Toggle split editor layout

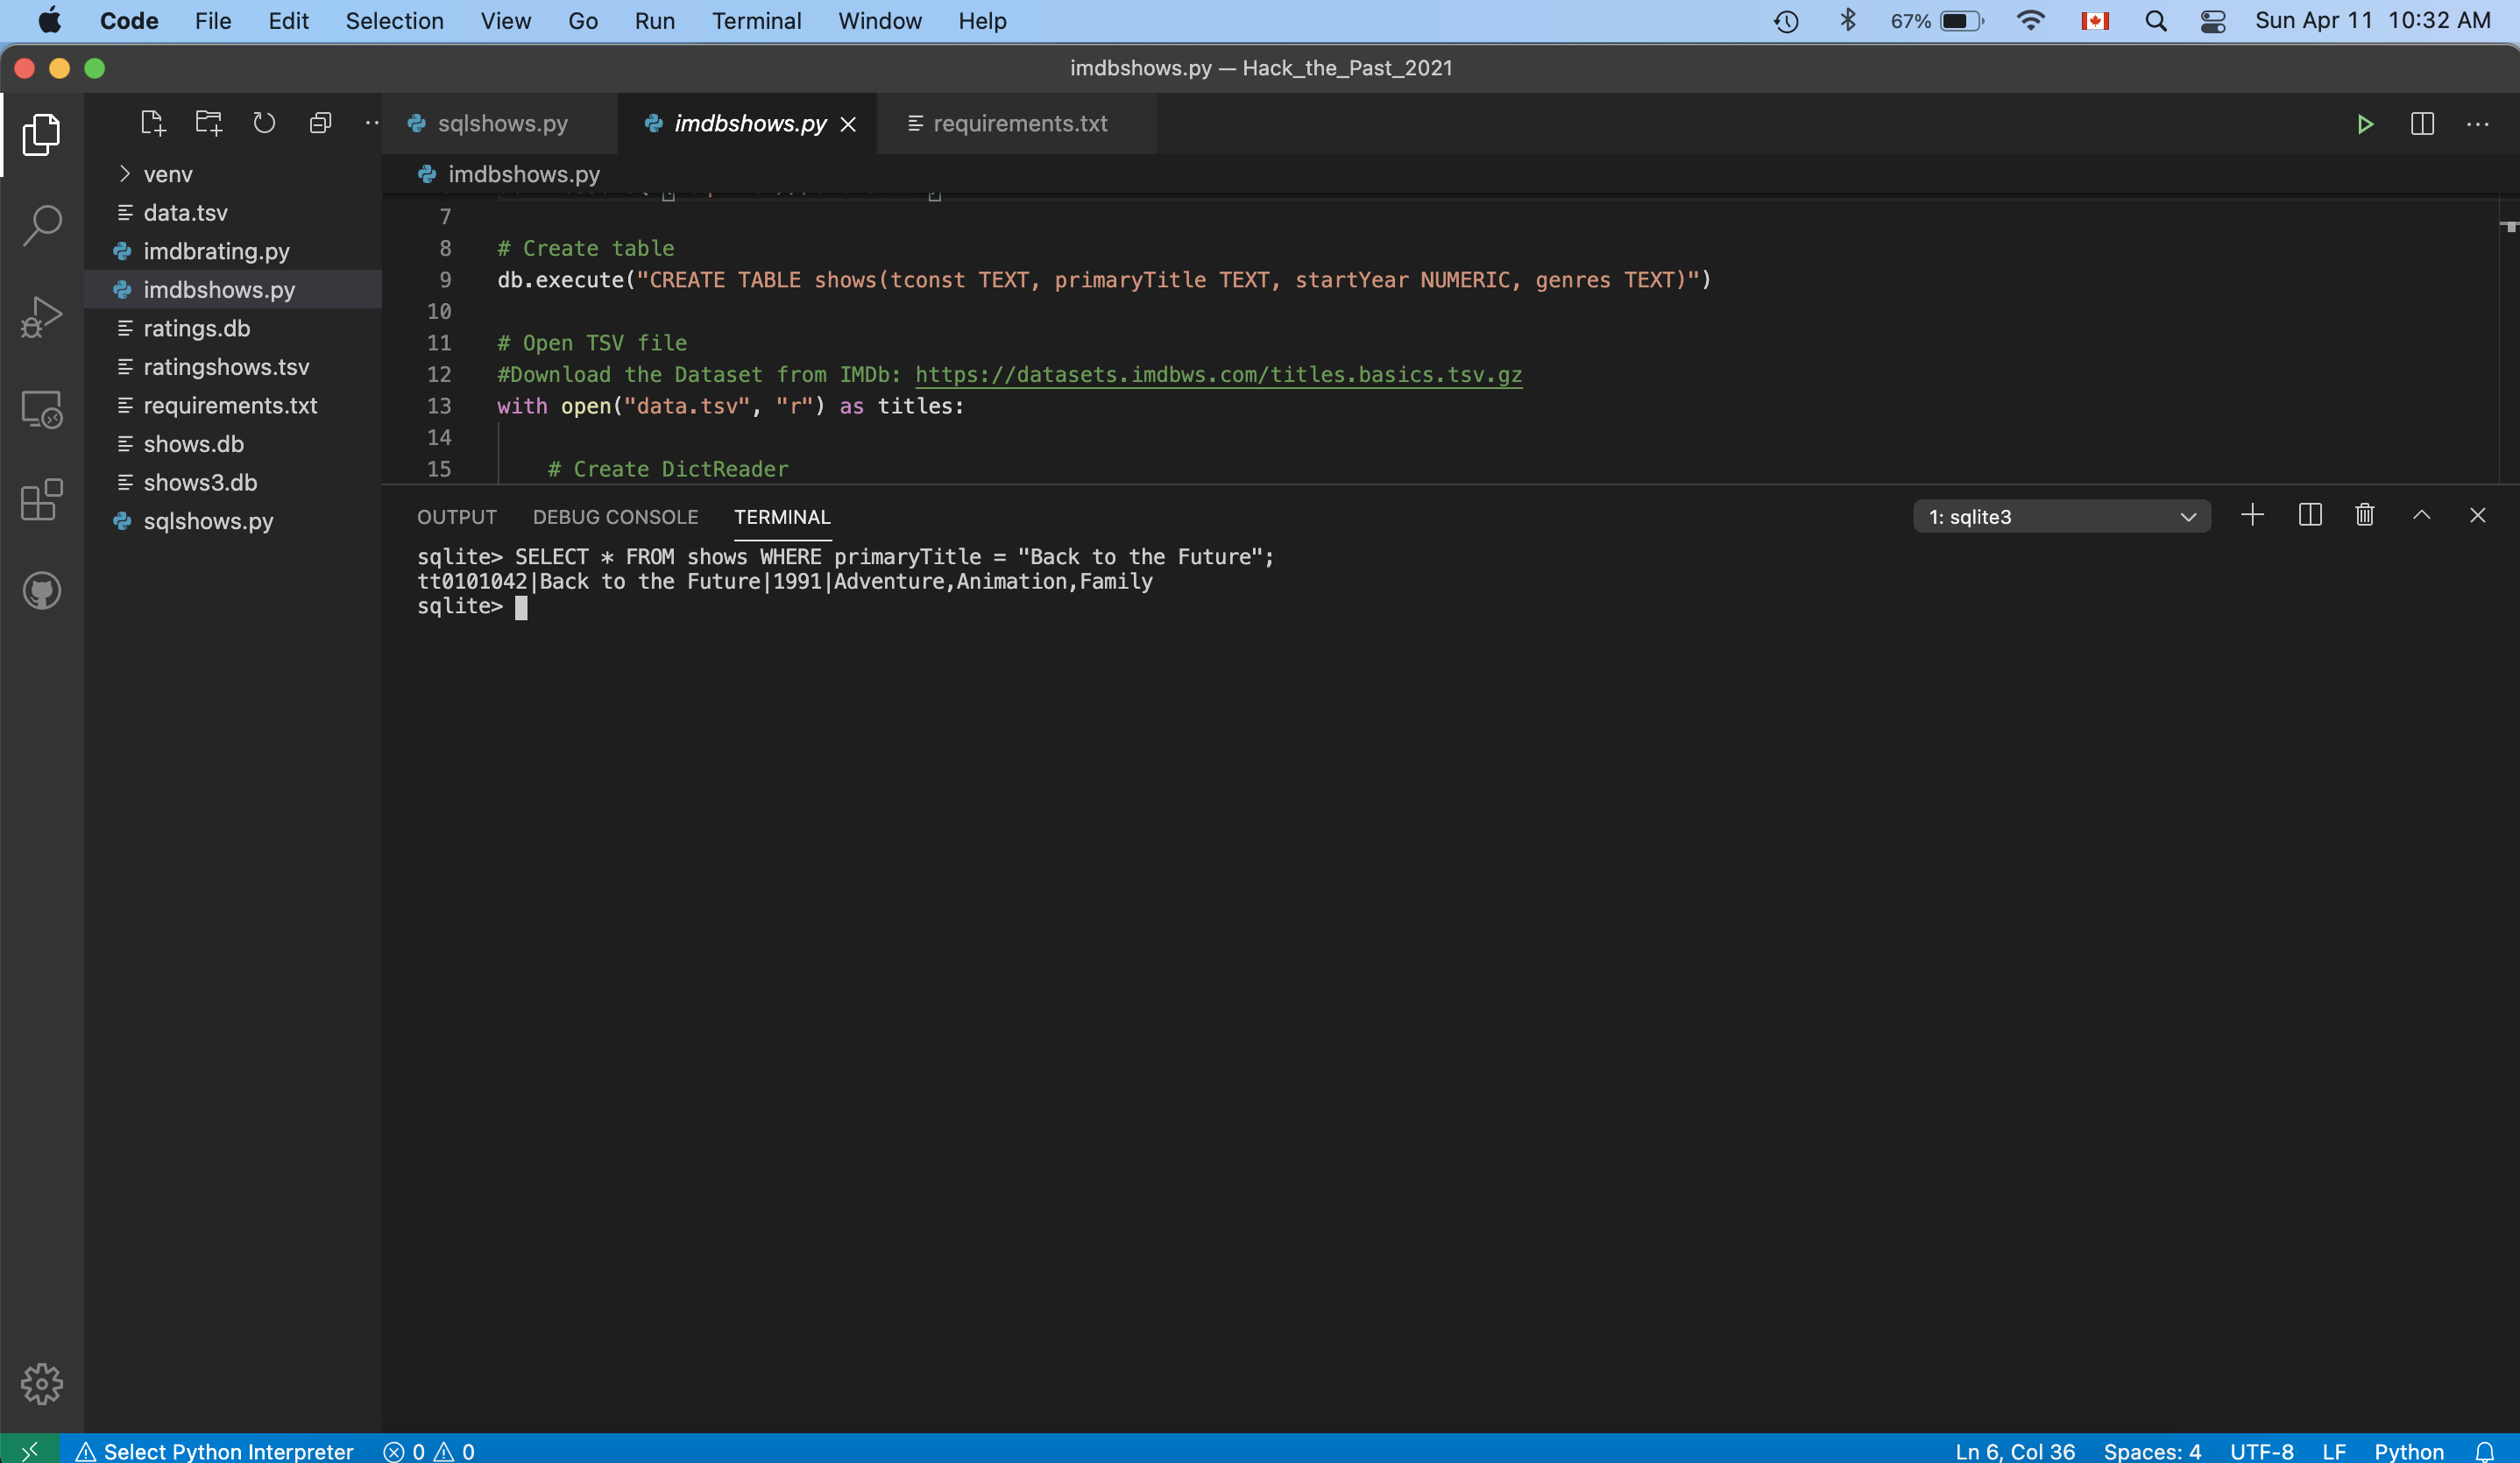click(x=2421, y=124)
